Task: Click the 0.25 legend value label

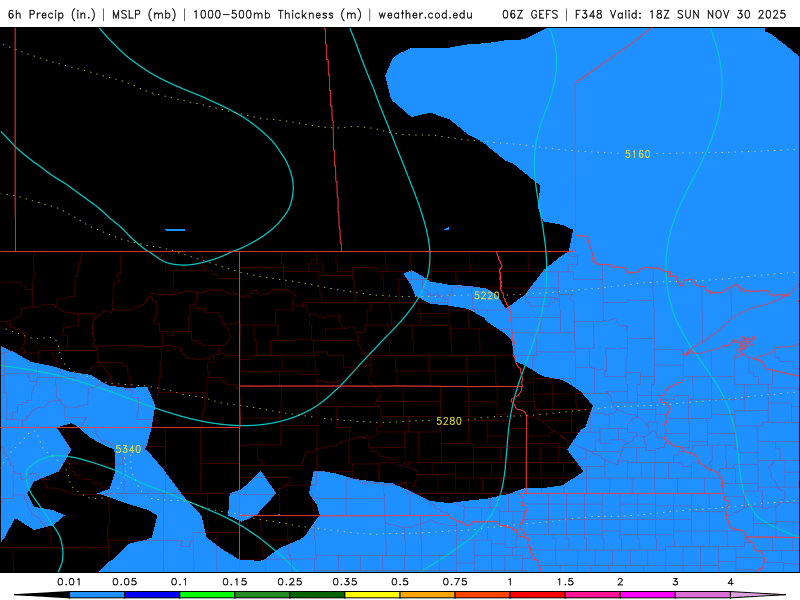Action: coord(290,582)
